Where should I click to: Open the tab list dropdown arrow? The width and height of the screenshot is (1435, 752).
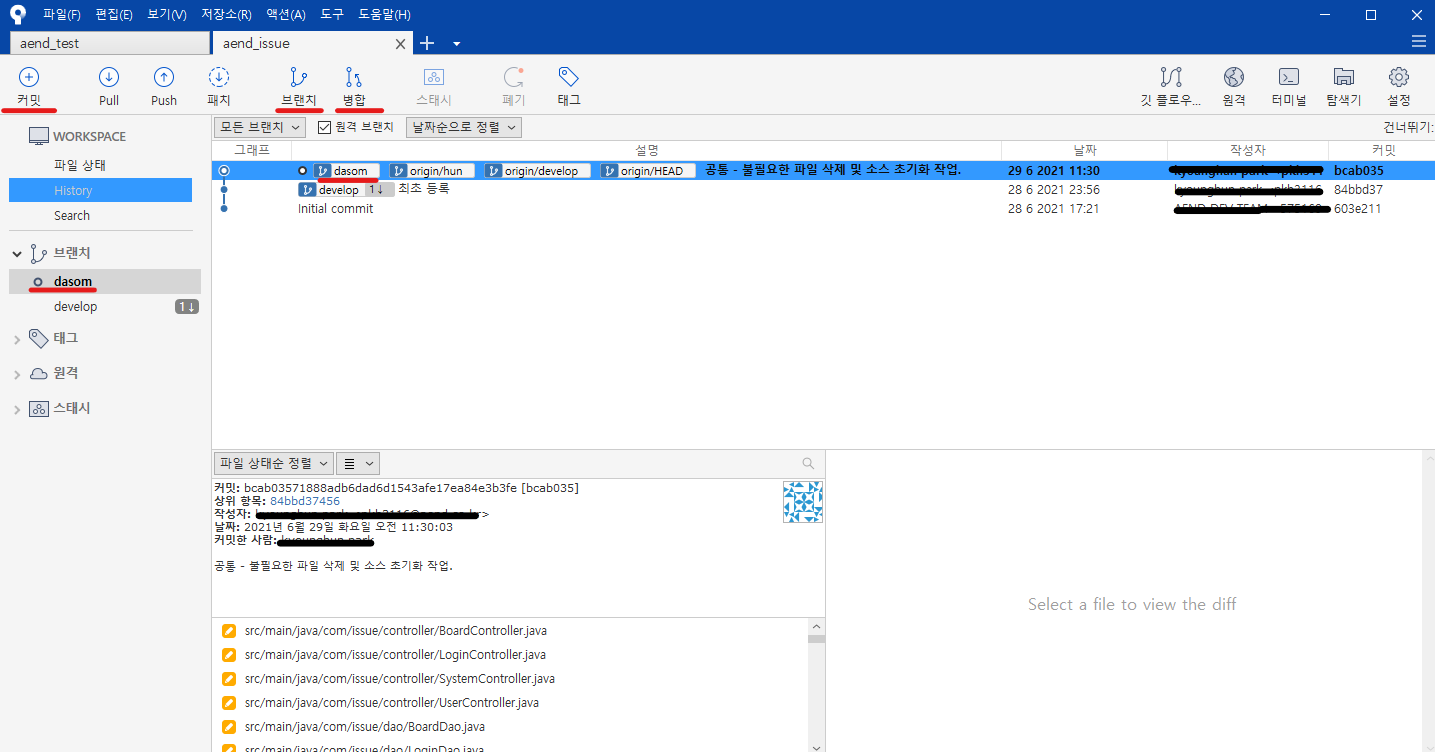457,44
